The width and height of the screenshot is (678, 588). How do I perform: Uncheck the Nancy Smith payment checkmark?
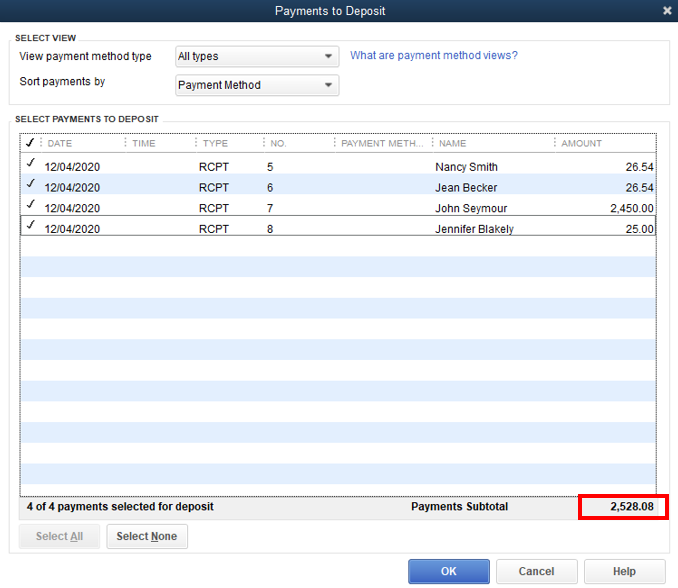31,163
